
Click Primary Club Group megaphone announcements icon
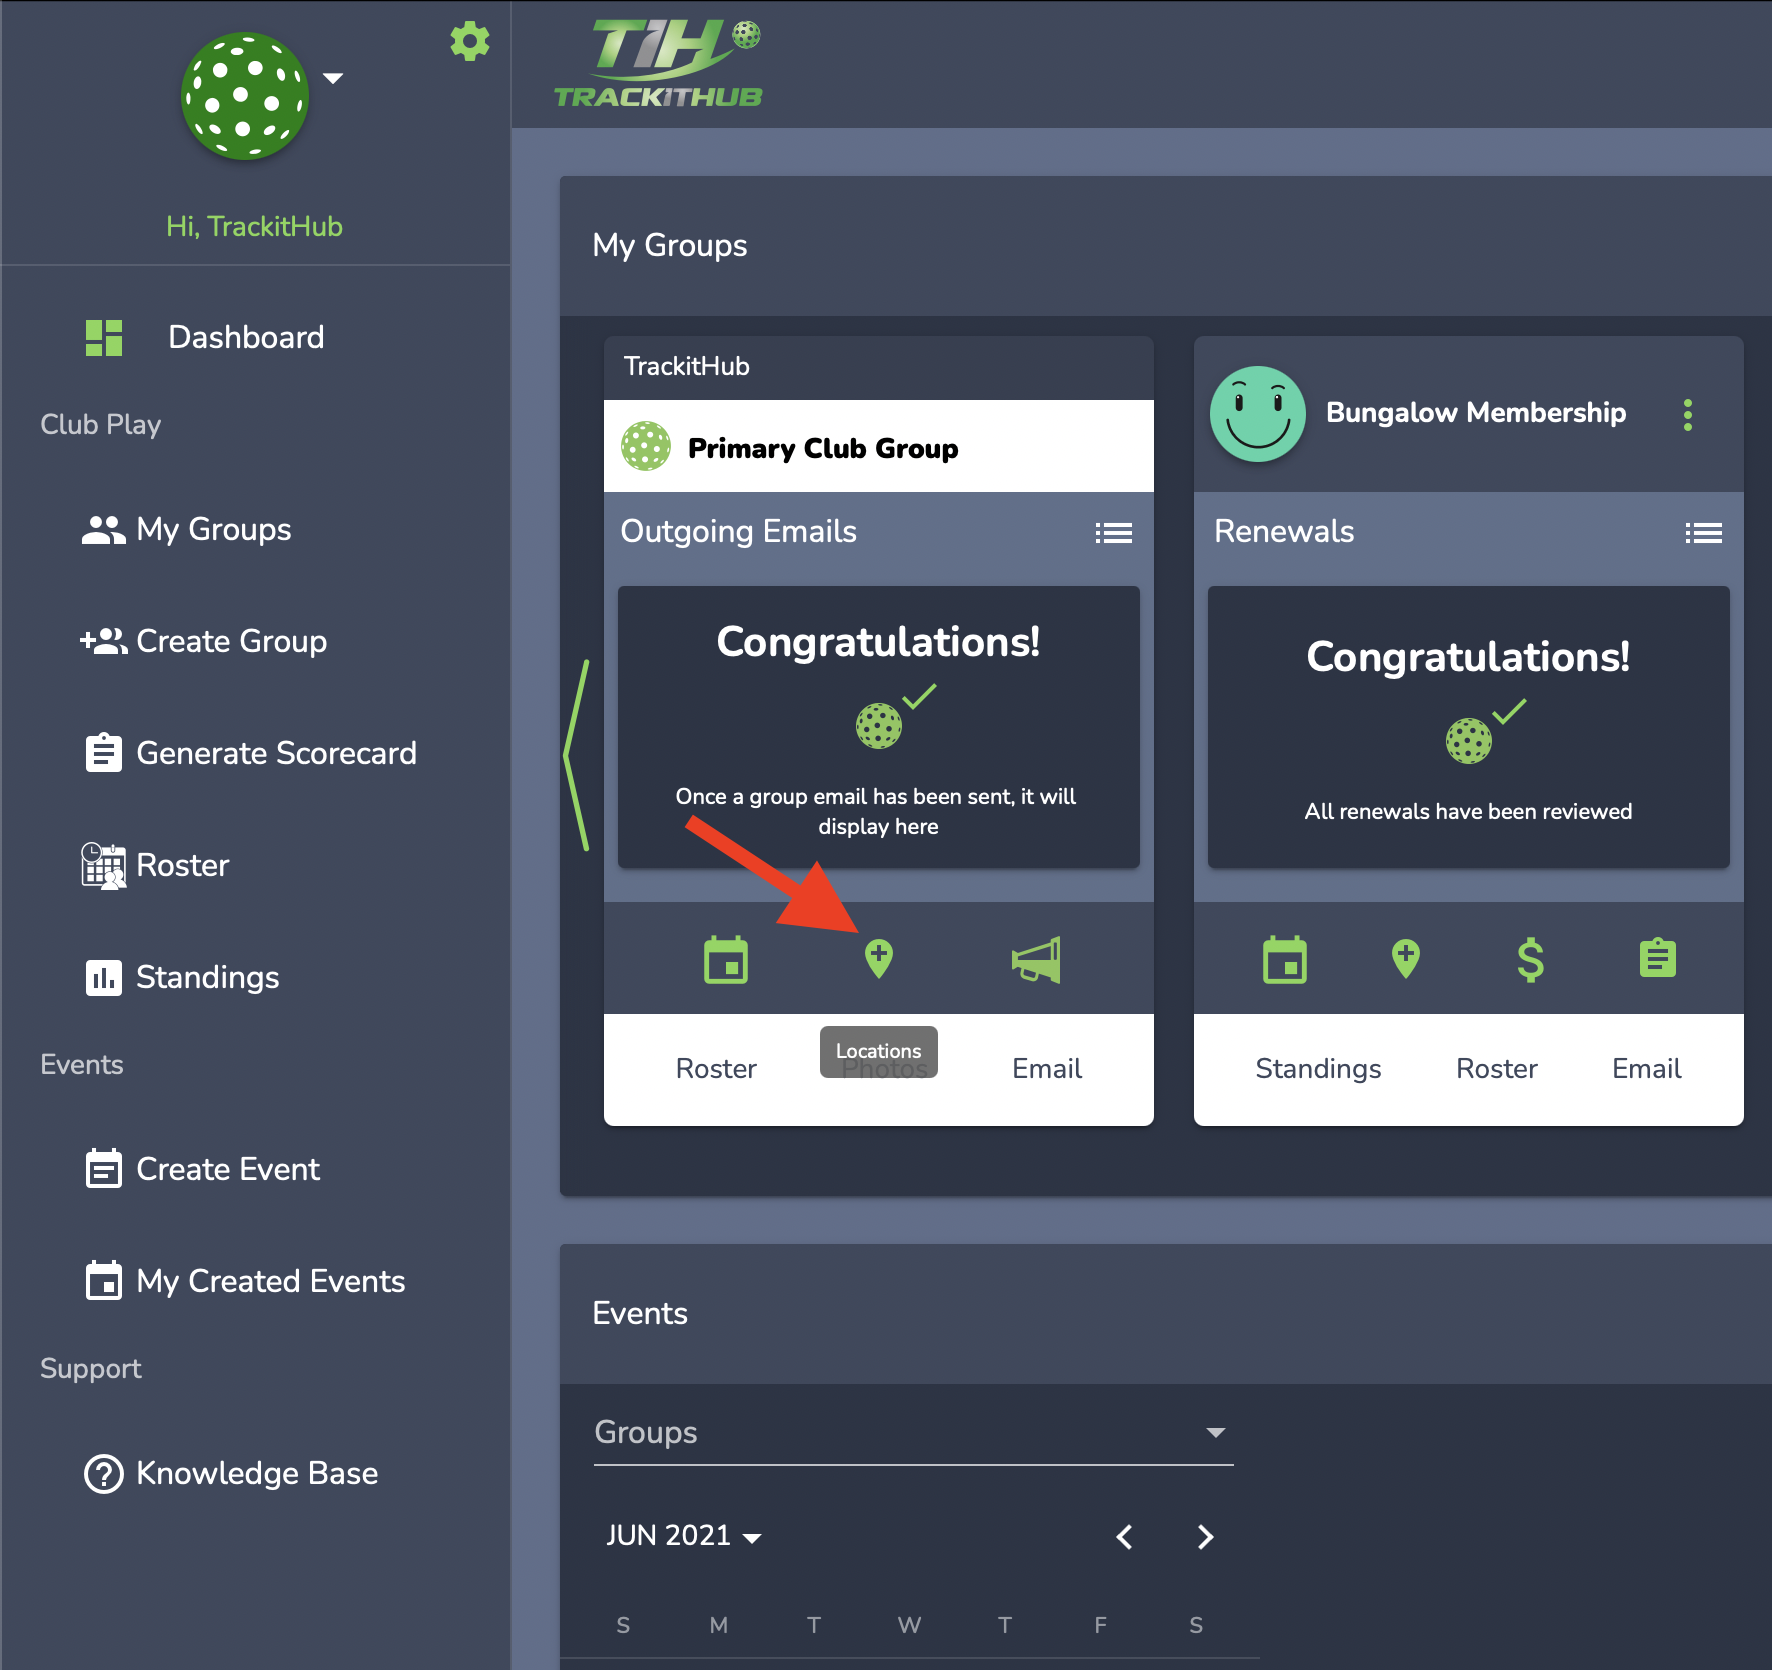pyautogui.click(x=1036, y=960)
